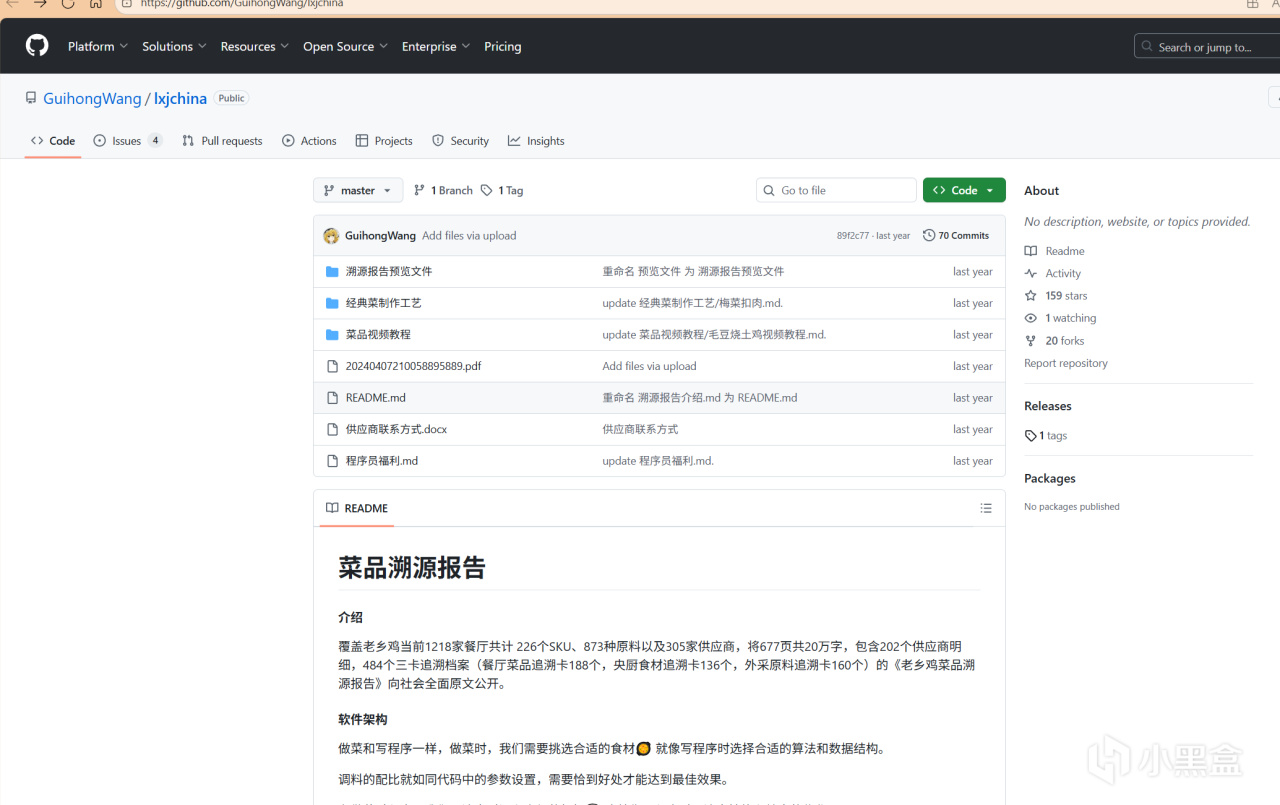Click the 菜品溯源报告 README heading

(x=412, y=568)
